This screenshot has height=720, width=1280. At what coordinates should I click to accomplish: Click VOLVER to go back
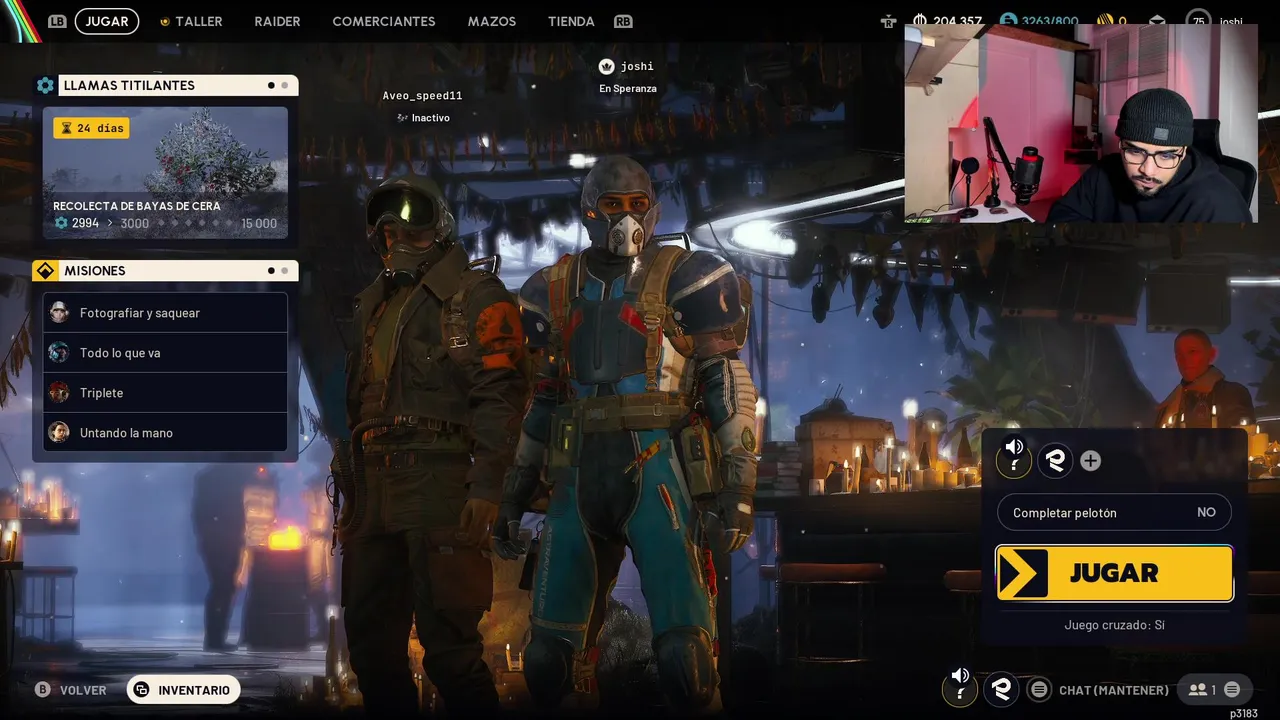[x=83, y=690]
